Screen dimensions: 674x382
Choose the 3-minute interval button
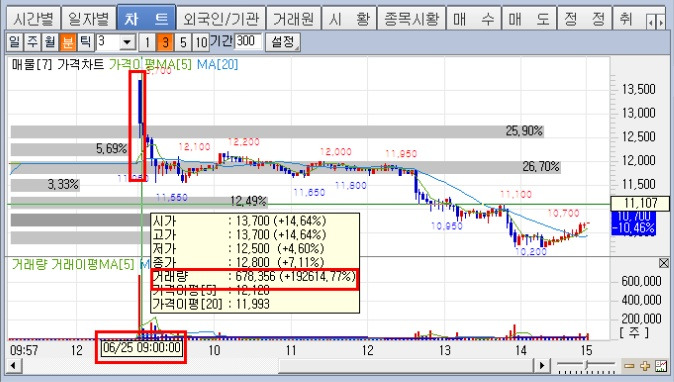click(x=165, y=42)
